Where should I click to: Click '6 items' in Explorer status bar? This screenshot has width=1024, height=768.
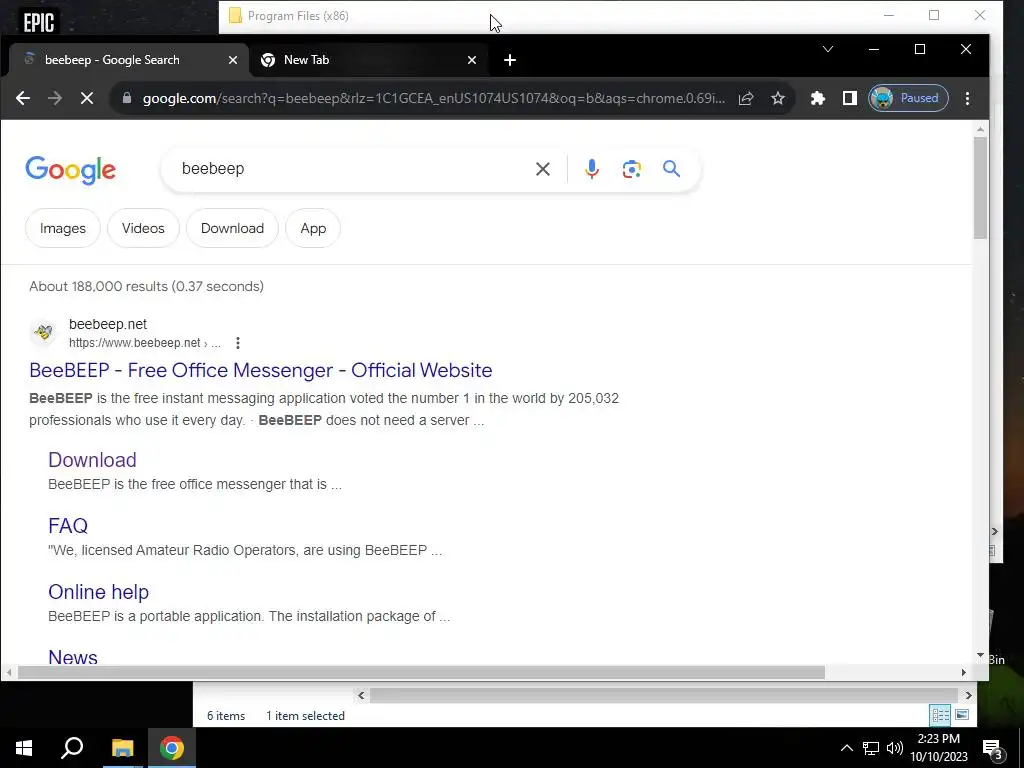226,716
